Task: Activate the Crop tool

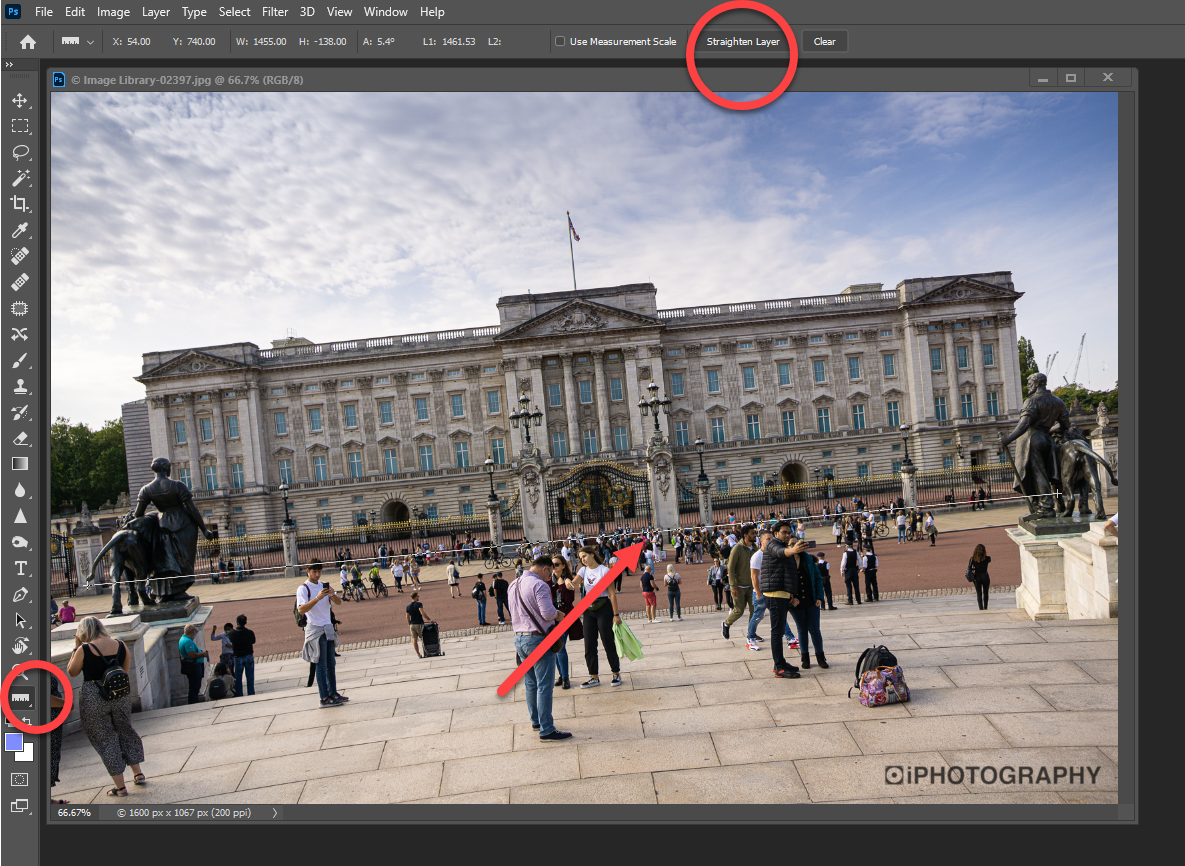Action: [20, 204]
